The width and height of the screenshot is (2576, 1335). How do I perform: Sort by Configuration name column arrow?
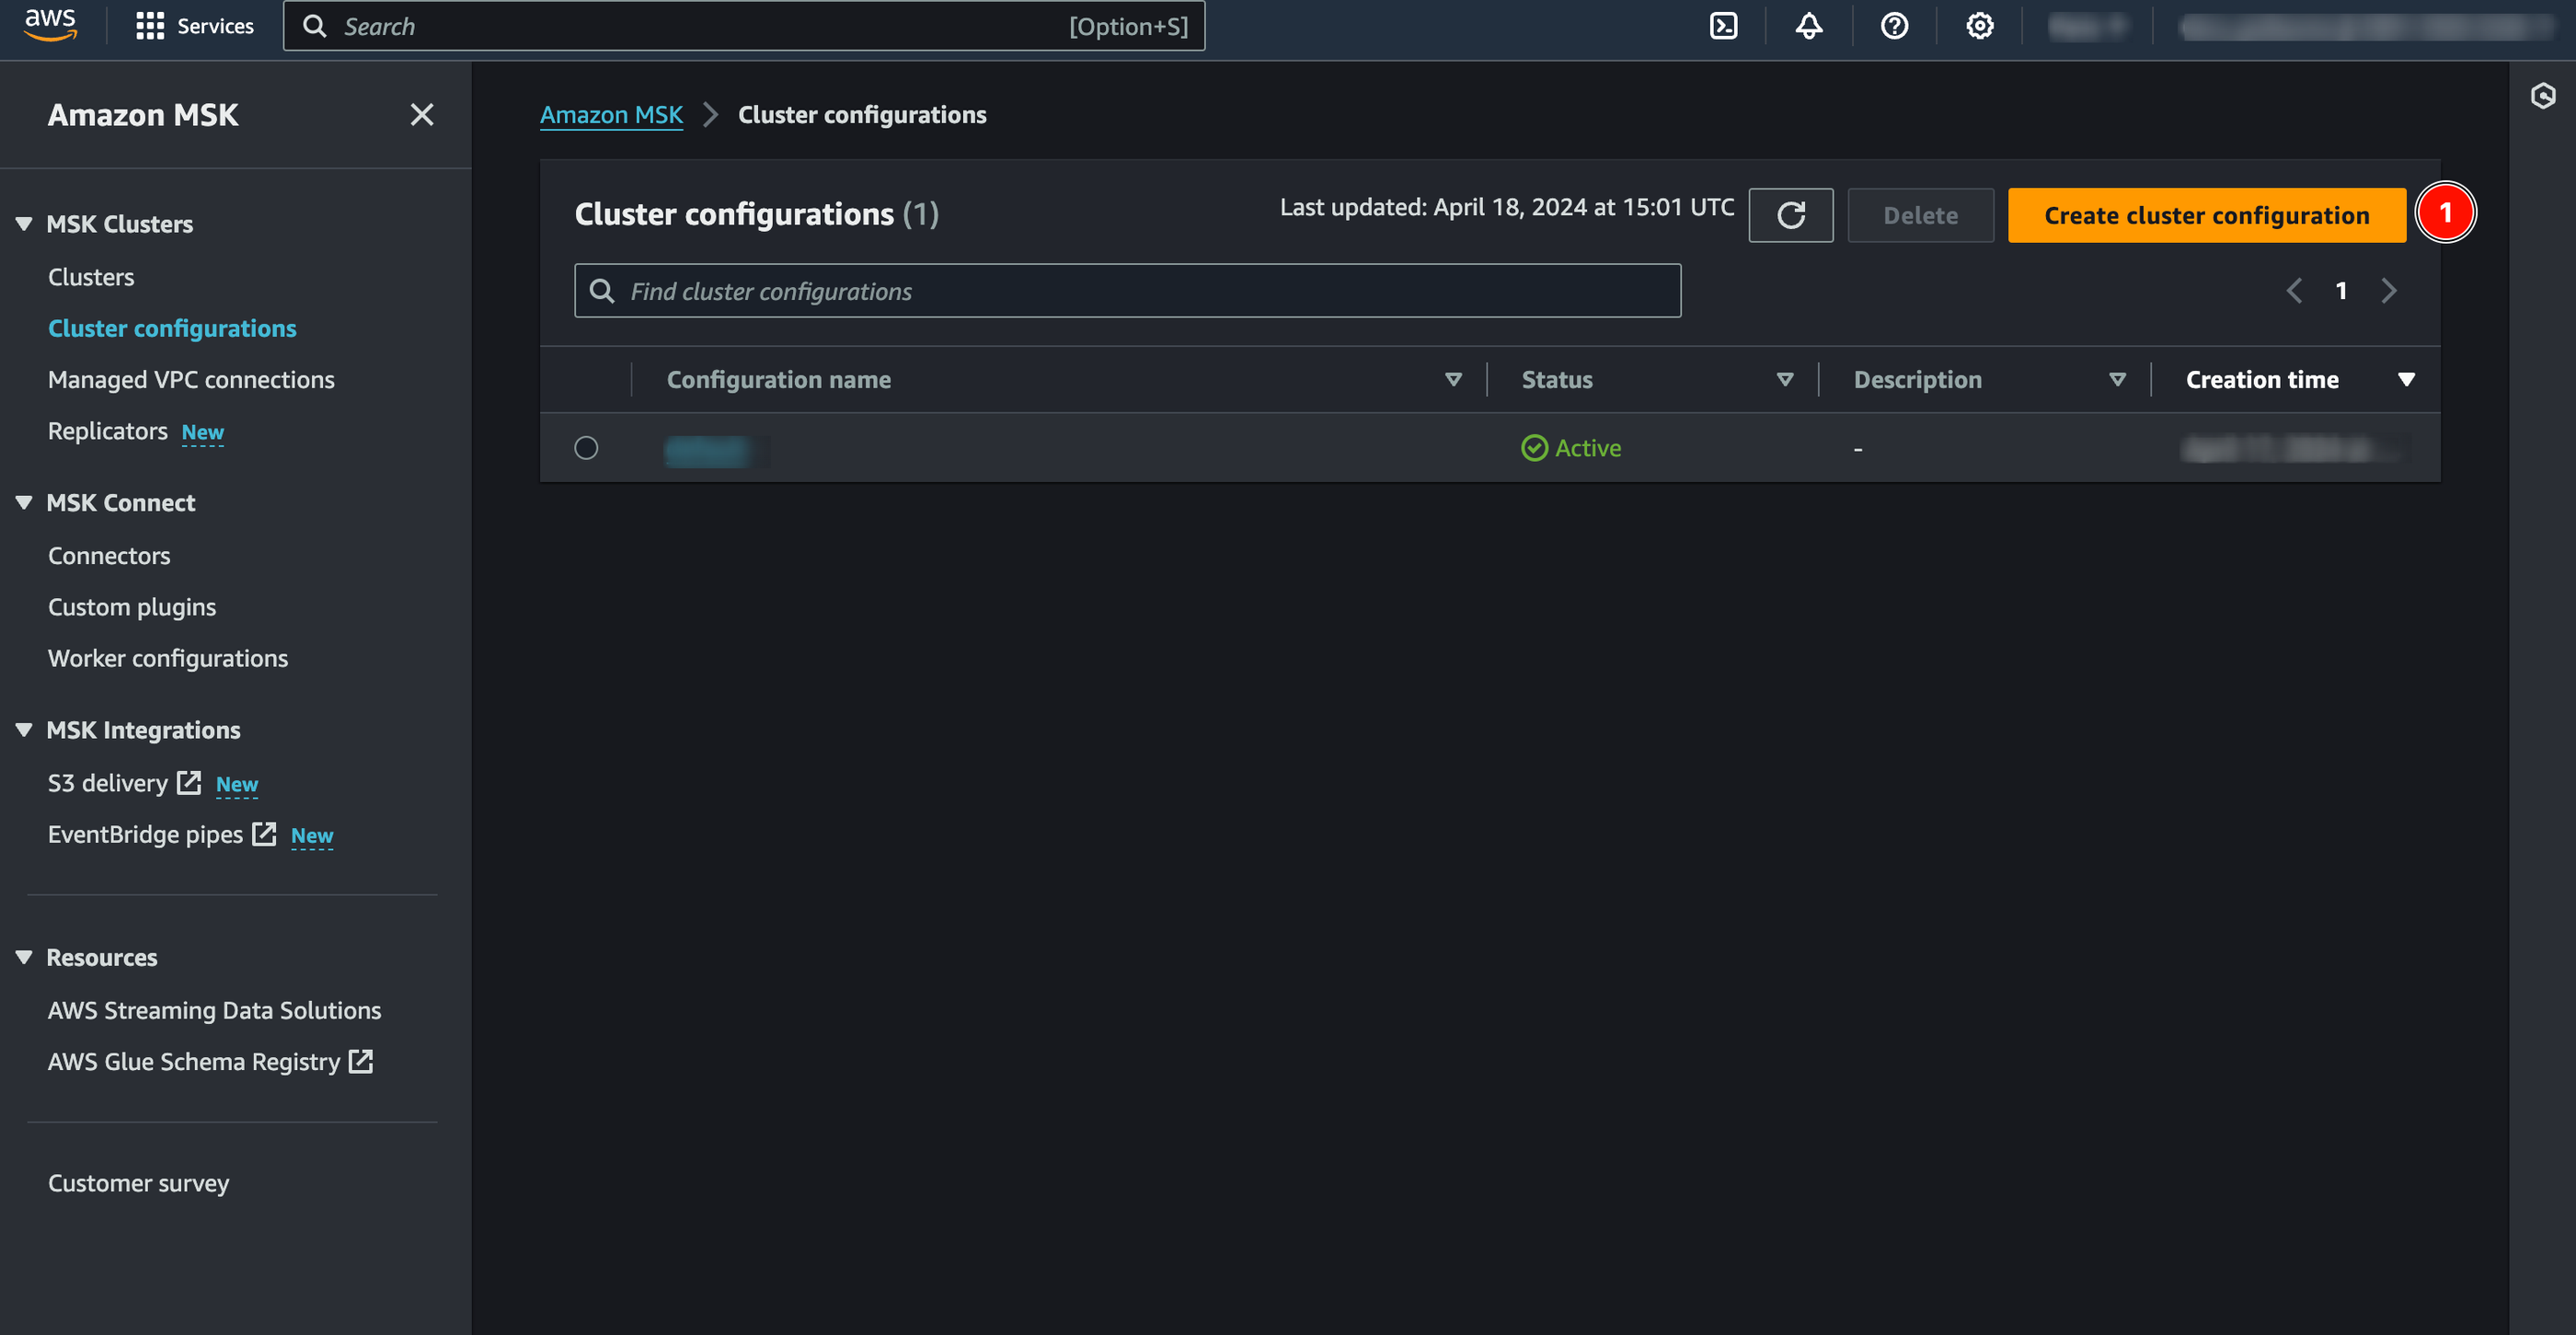click(1453, 380)
